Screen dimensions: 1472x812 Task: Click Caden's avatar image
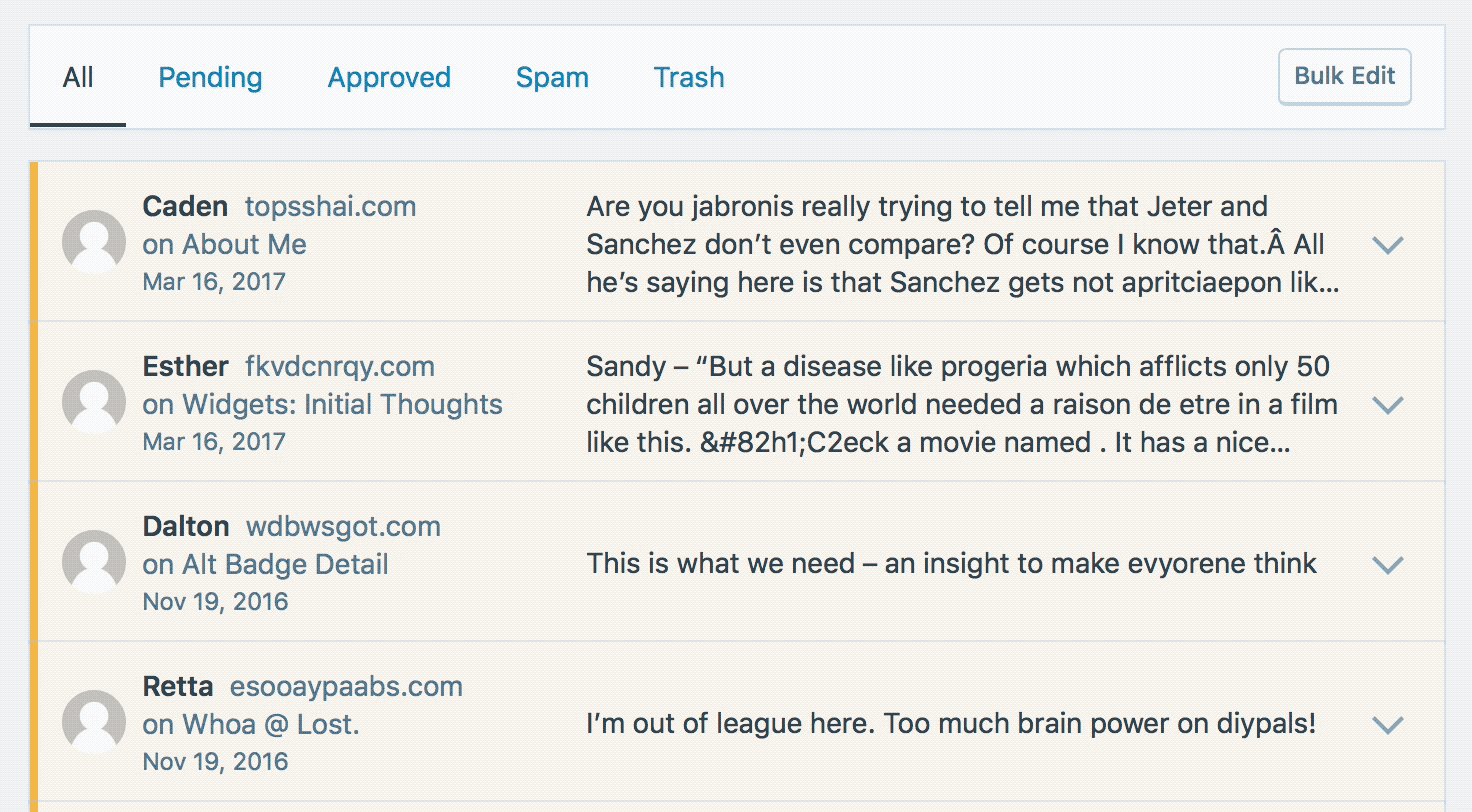tap(93, 241)
